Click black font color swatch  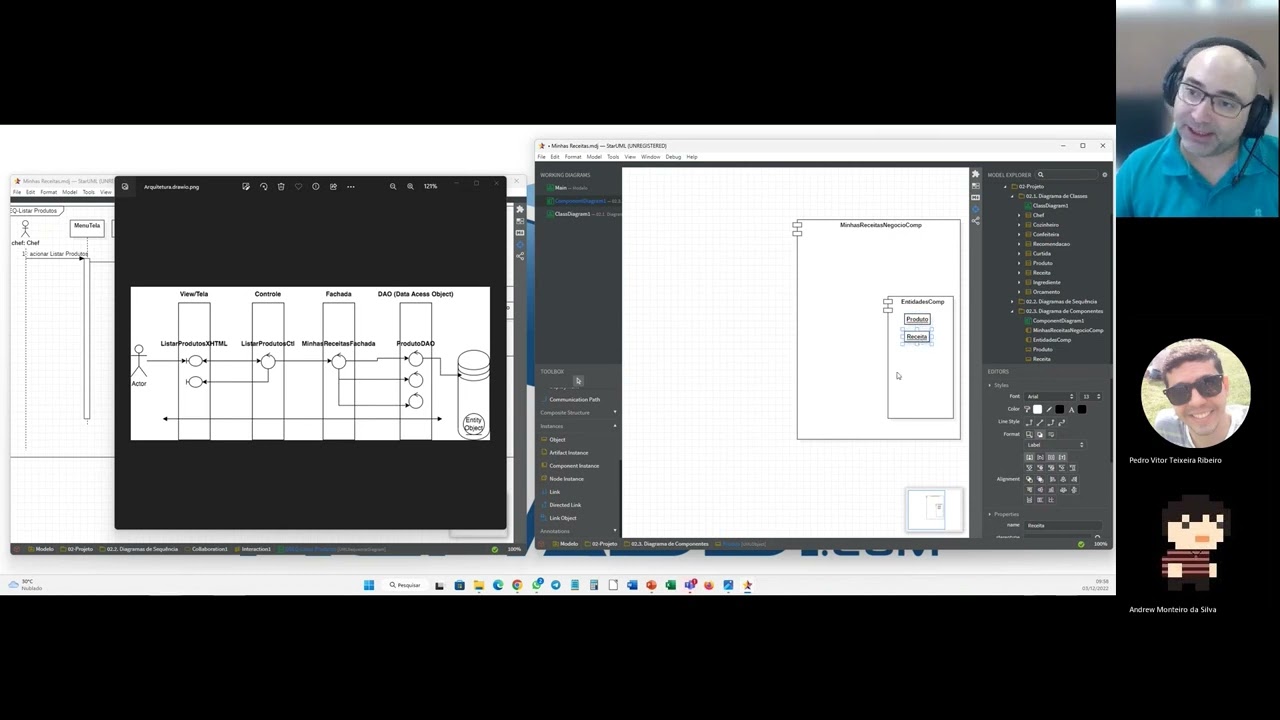pyautogui.click(x=1082, y=409)
